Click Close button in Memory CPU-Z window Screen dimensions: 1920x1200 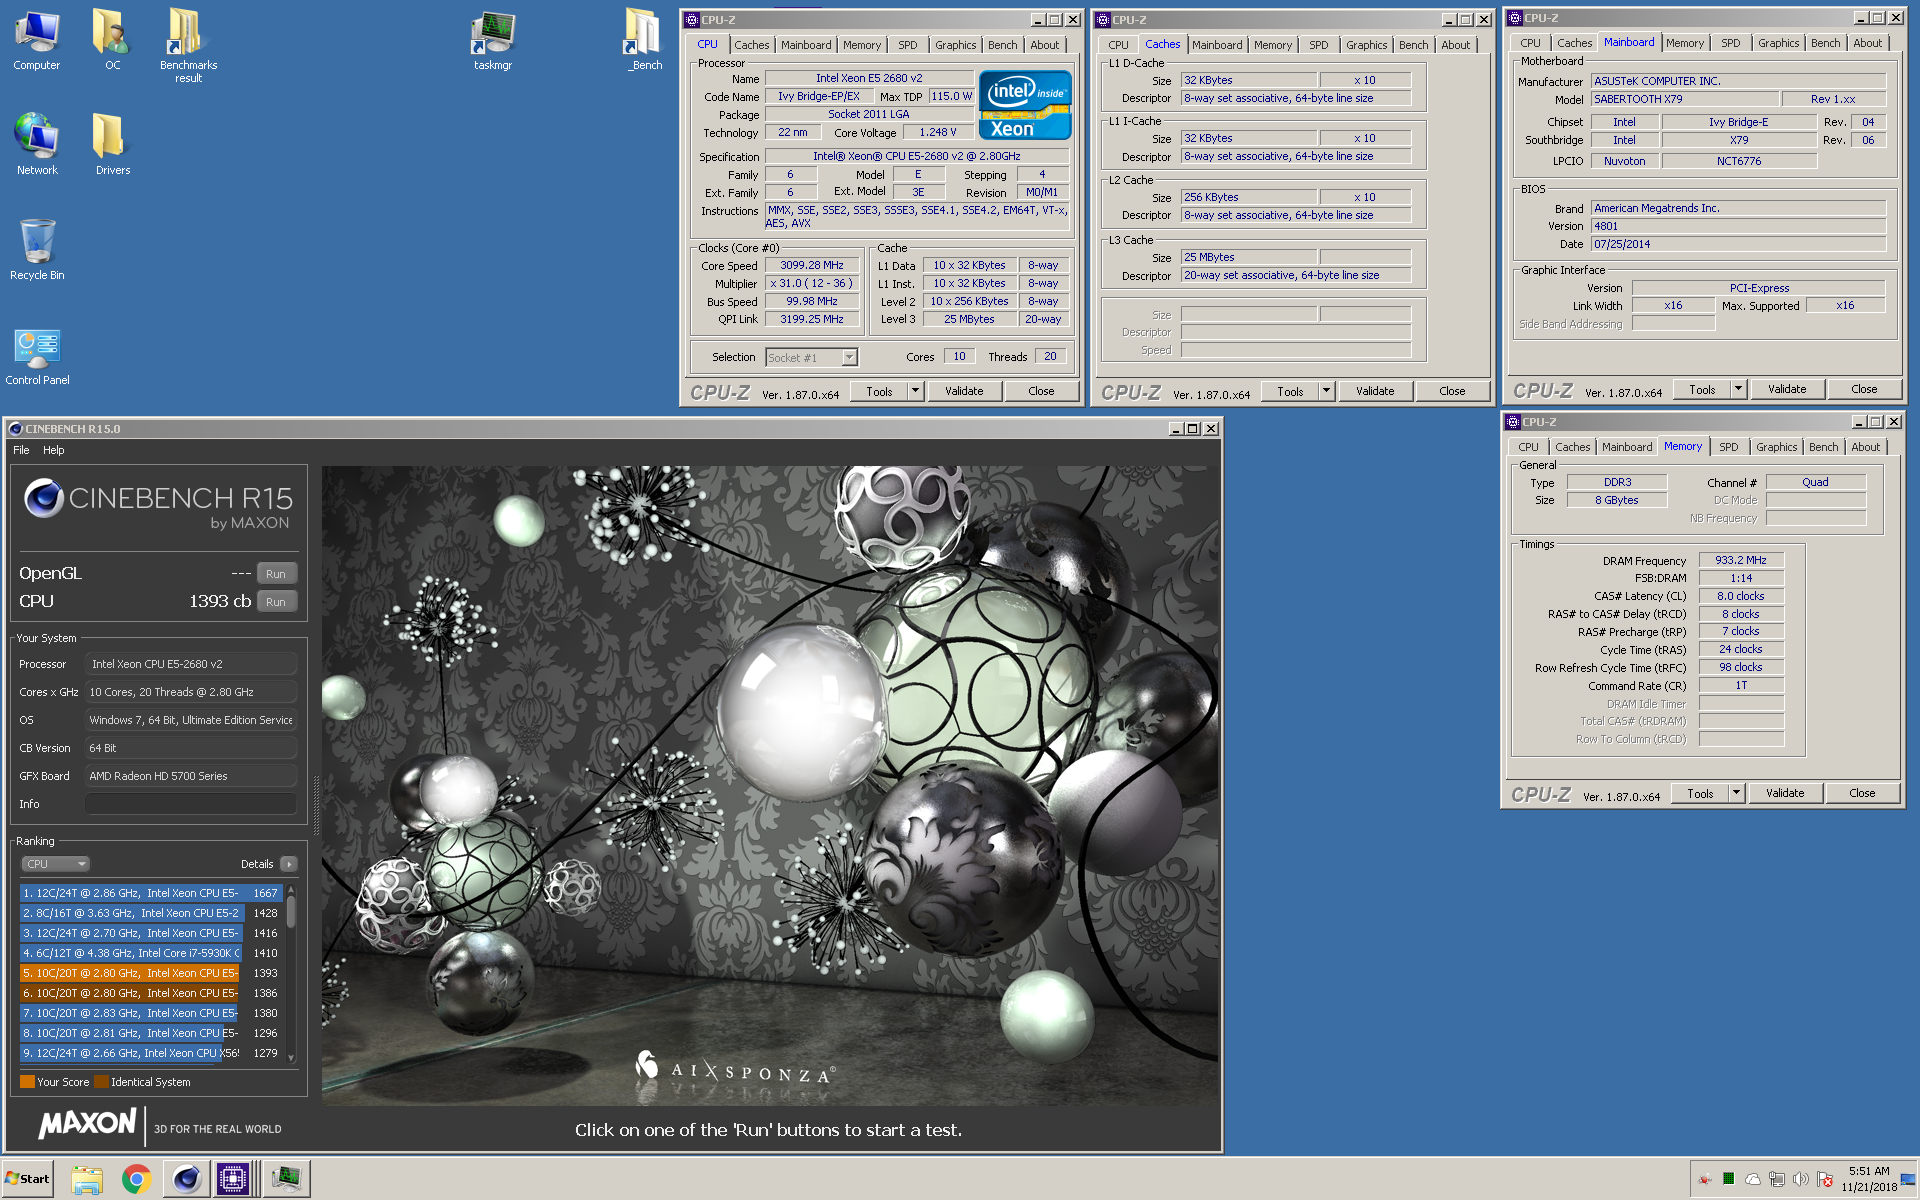1862,793
